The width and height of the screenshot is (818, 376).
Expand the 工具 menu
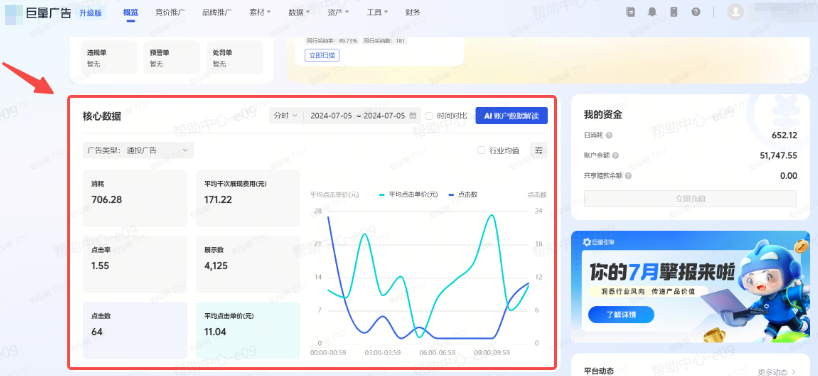pos(377,12)
